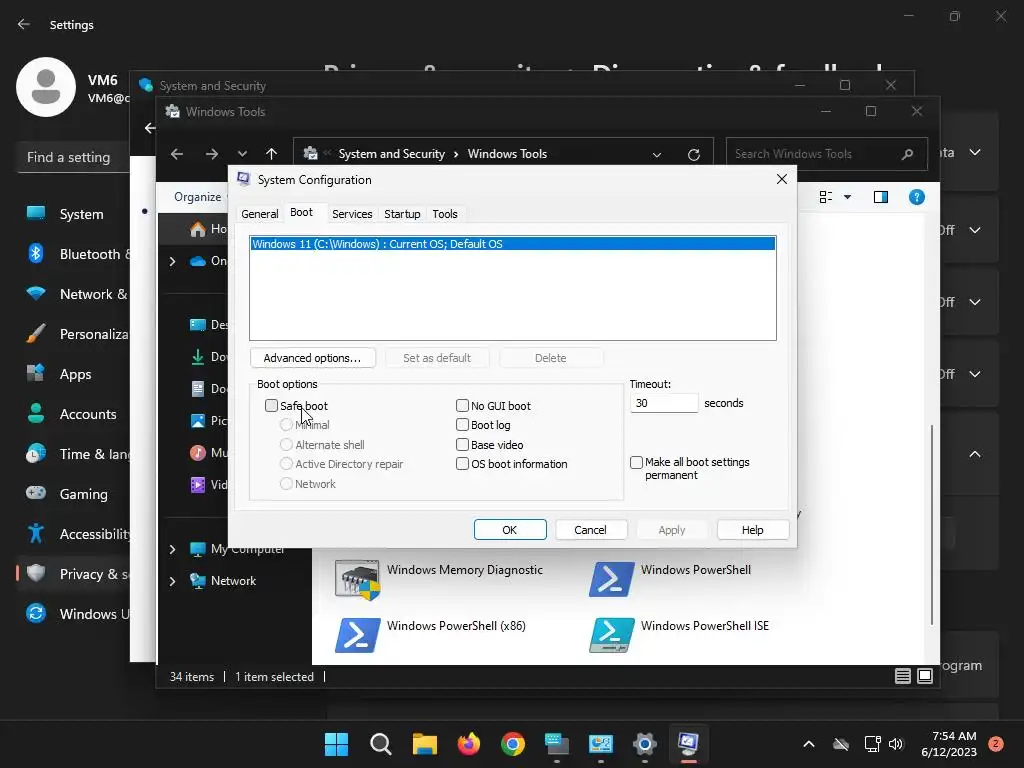Go back in Windows Tools navigation
The image size is (1024, 768).
click(177, 154)
